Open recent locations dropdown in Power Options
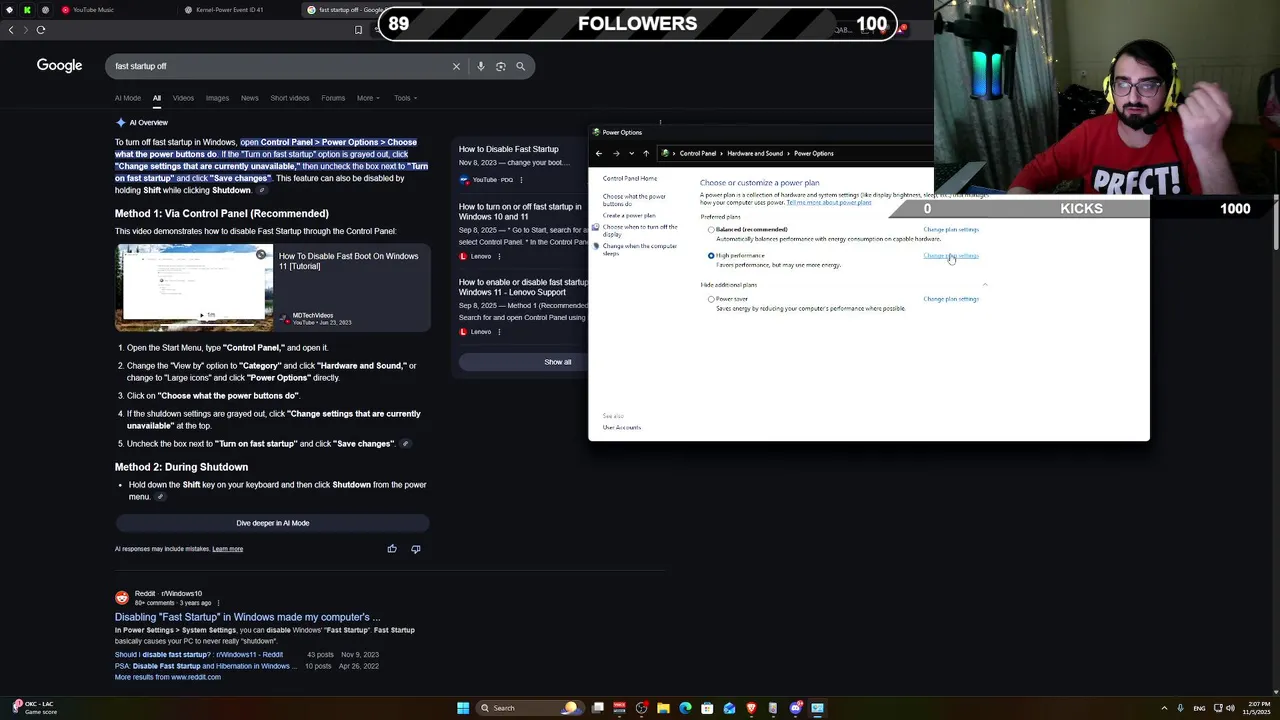 click(631, 153)
